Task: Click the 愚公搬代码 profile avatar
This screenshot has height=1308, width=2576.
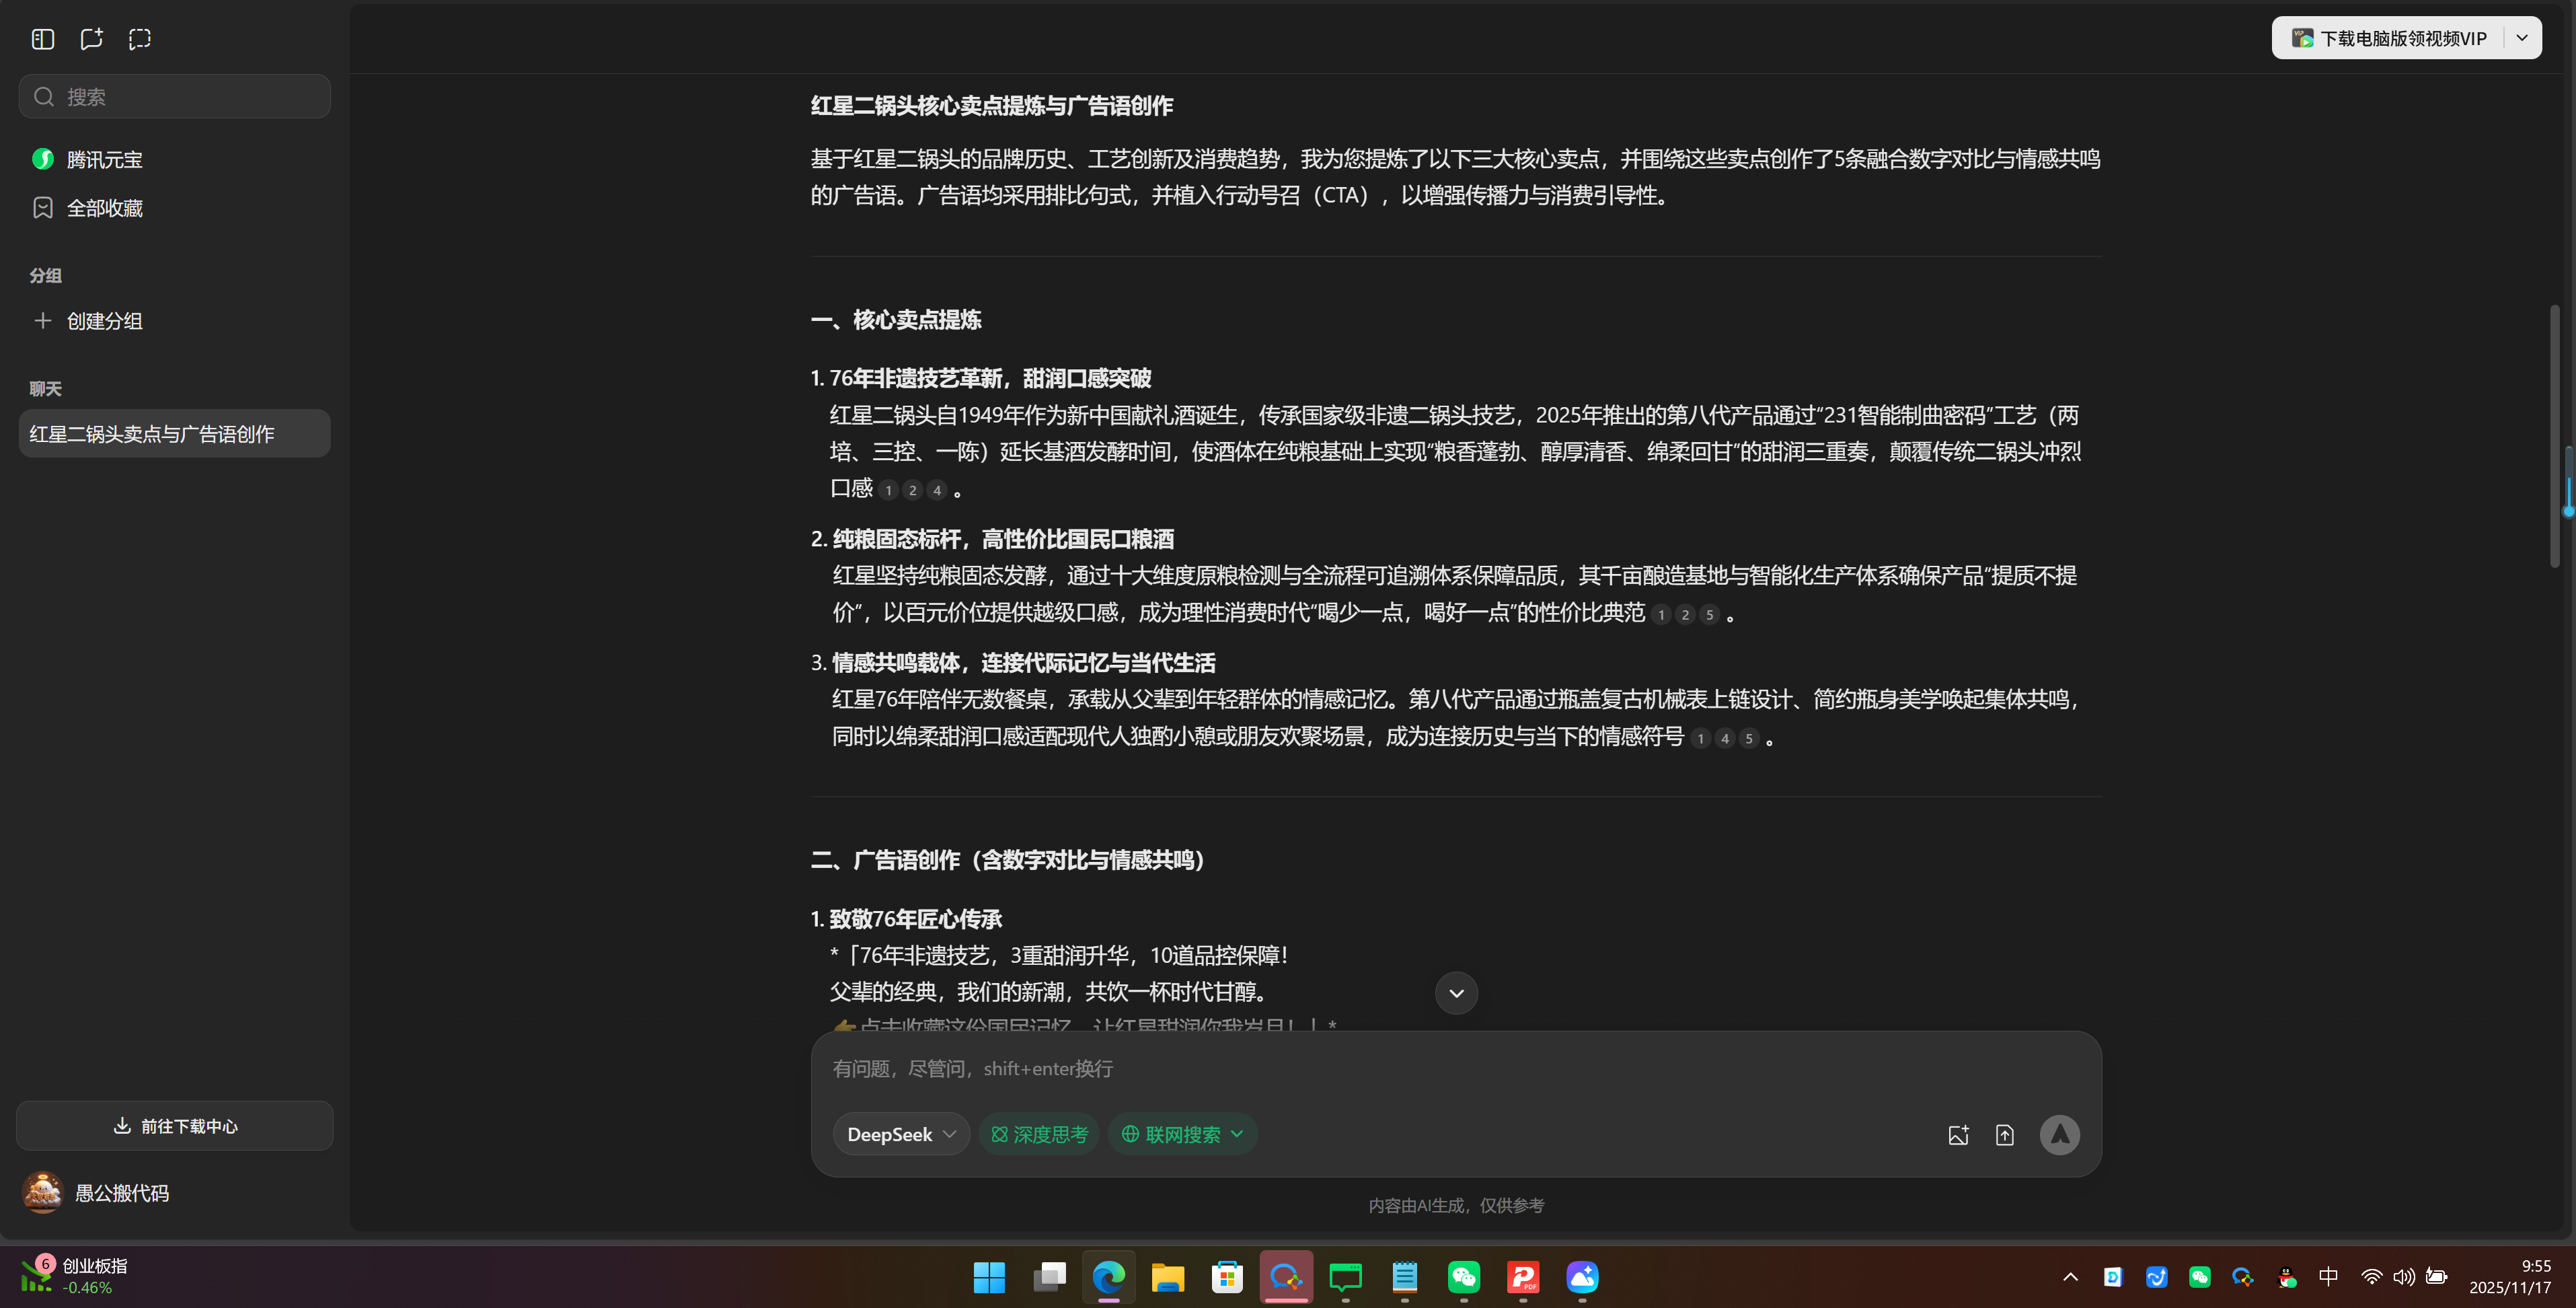Action: 42,1192
